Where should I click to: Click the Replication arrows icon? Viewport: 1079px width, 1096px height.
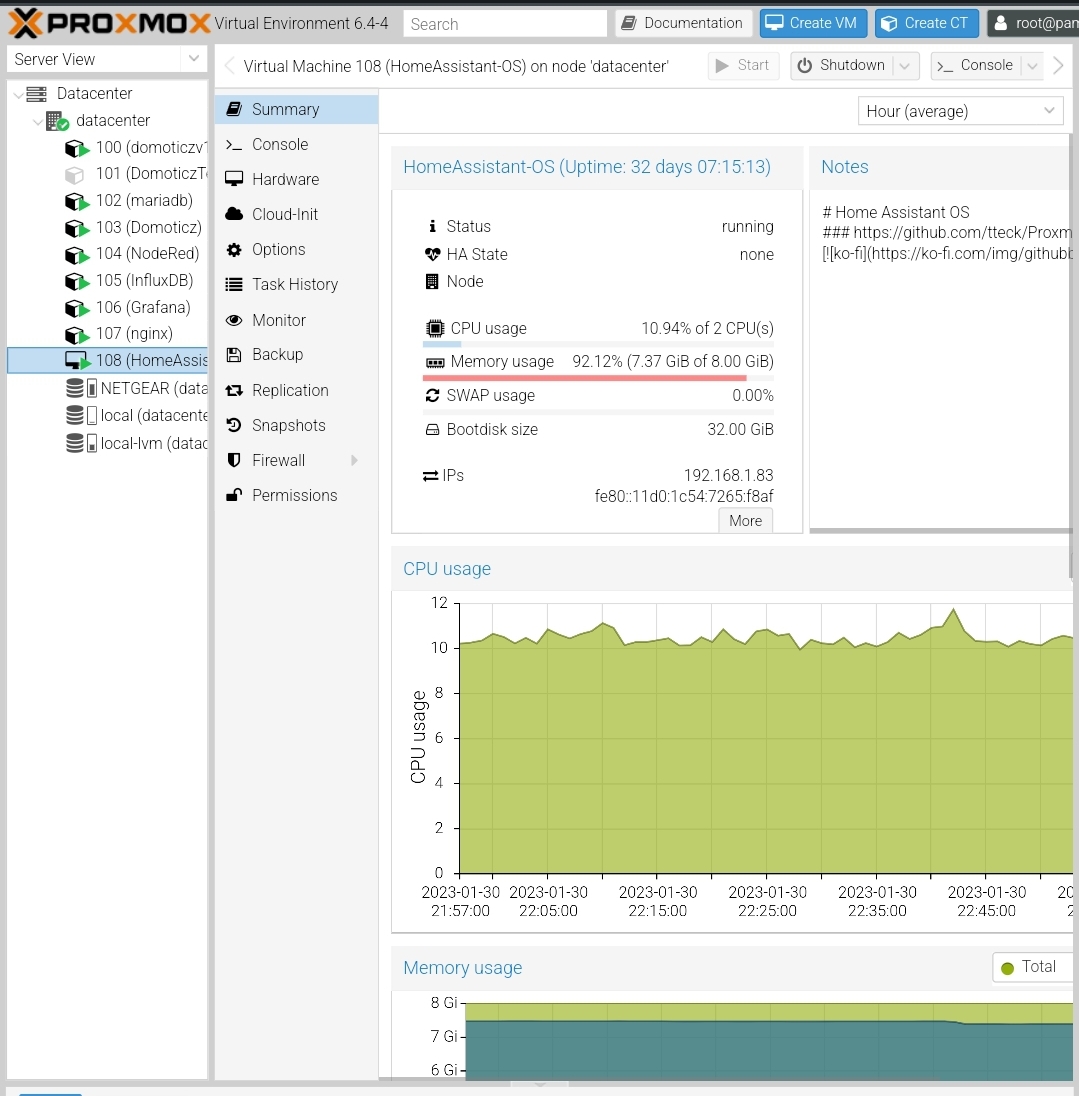(x=234, y=390)
